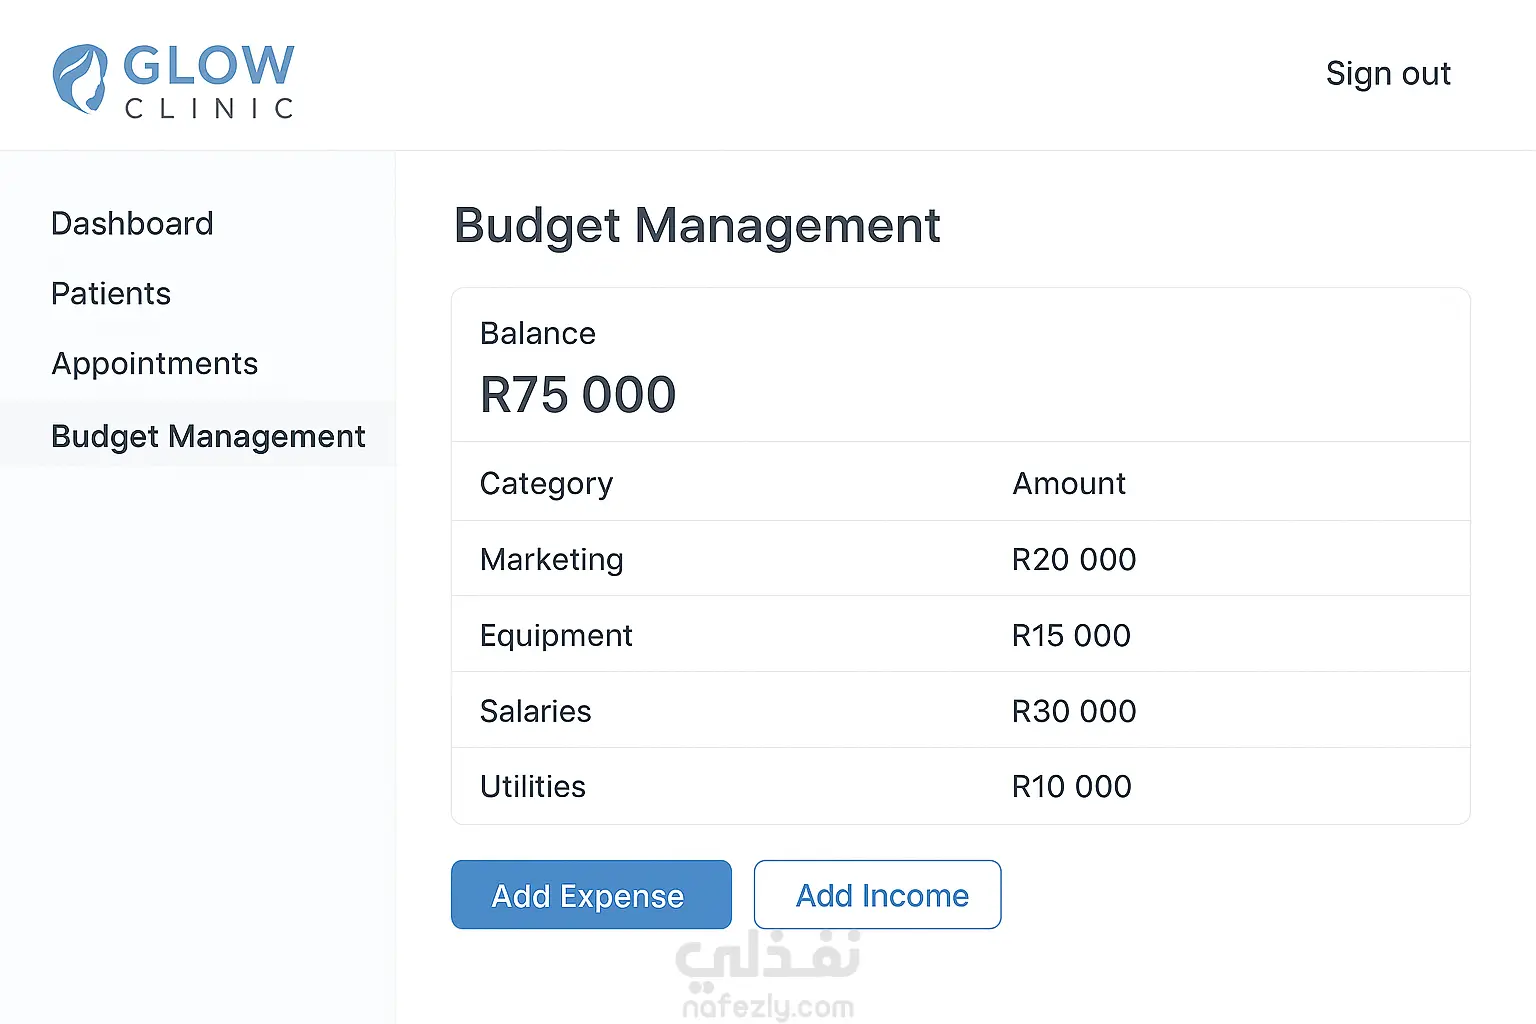This screenshot has height=1024, width=1536.
Task: Open Appointments in the sidebar
Action: click(x=155, y=364)
